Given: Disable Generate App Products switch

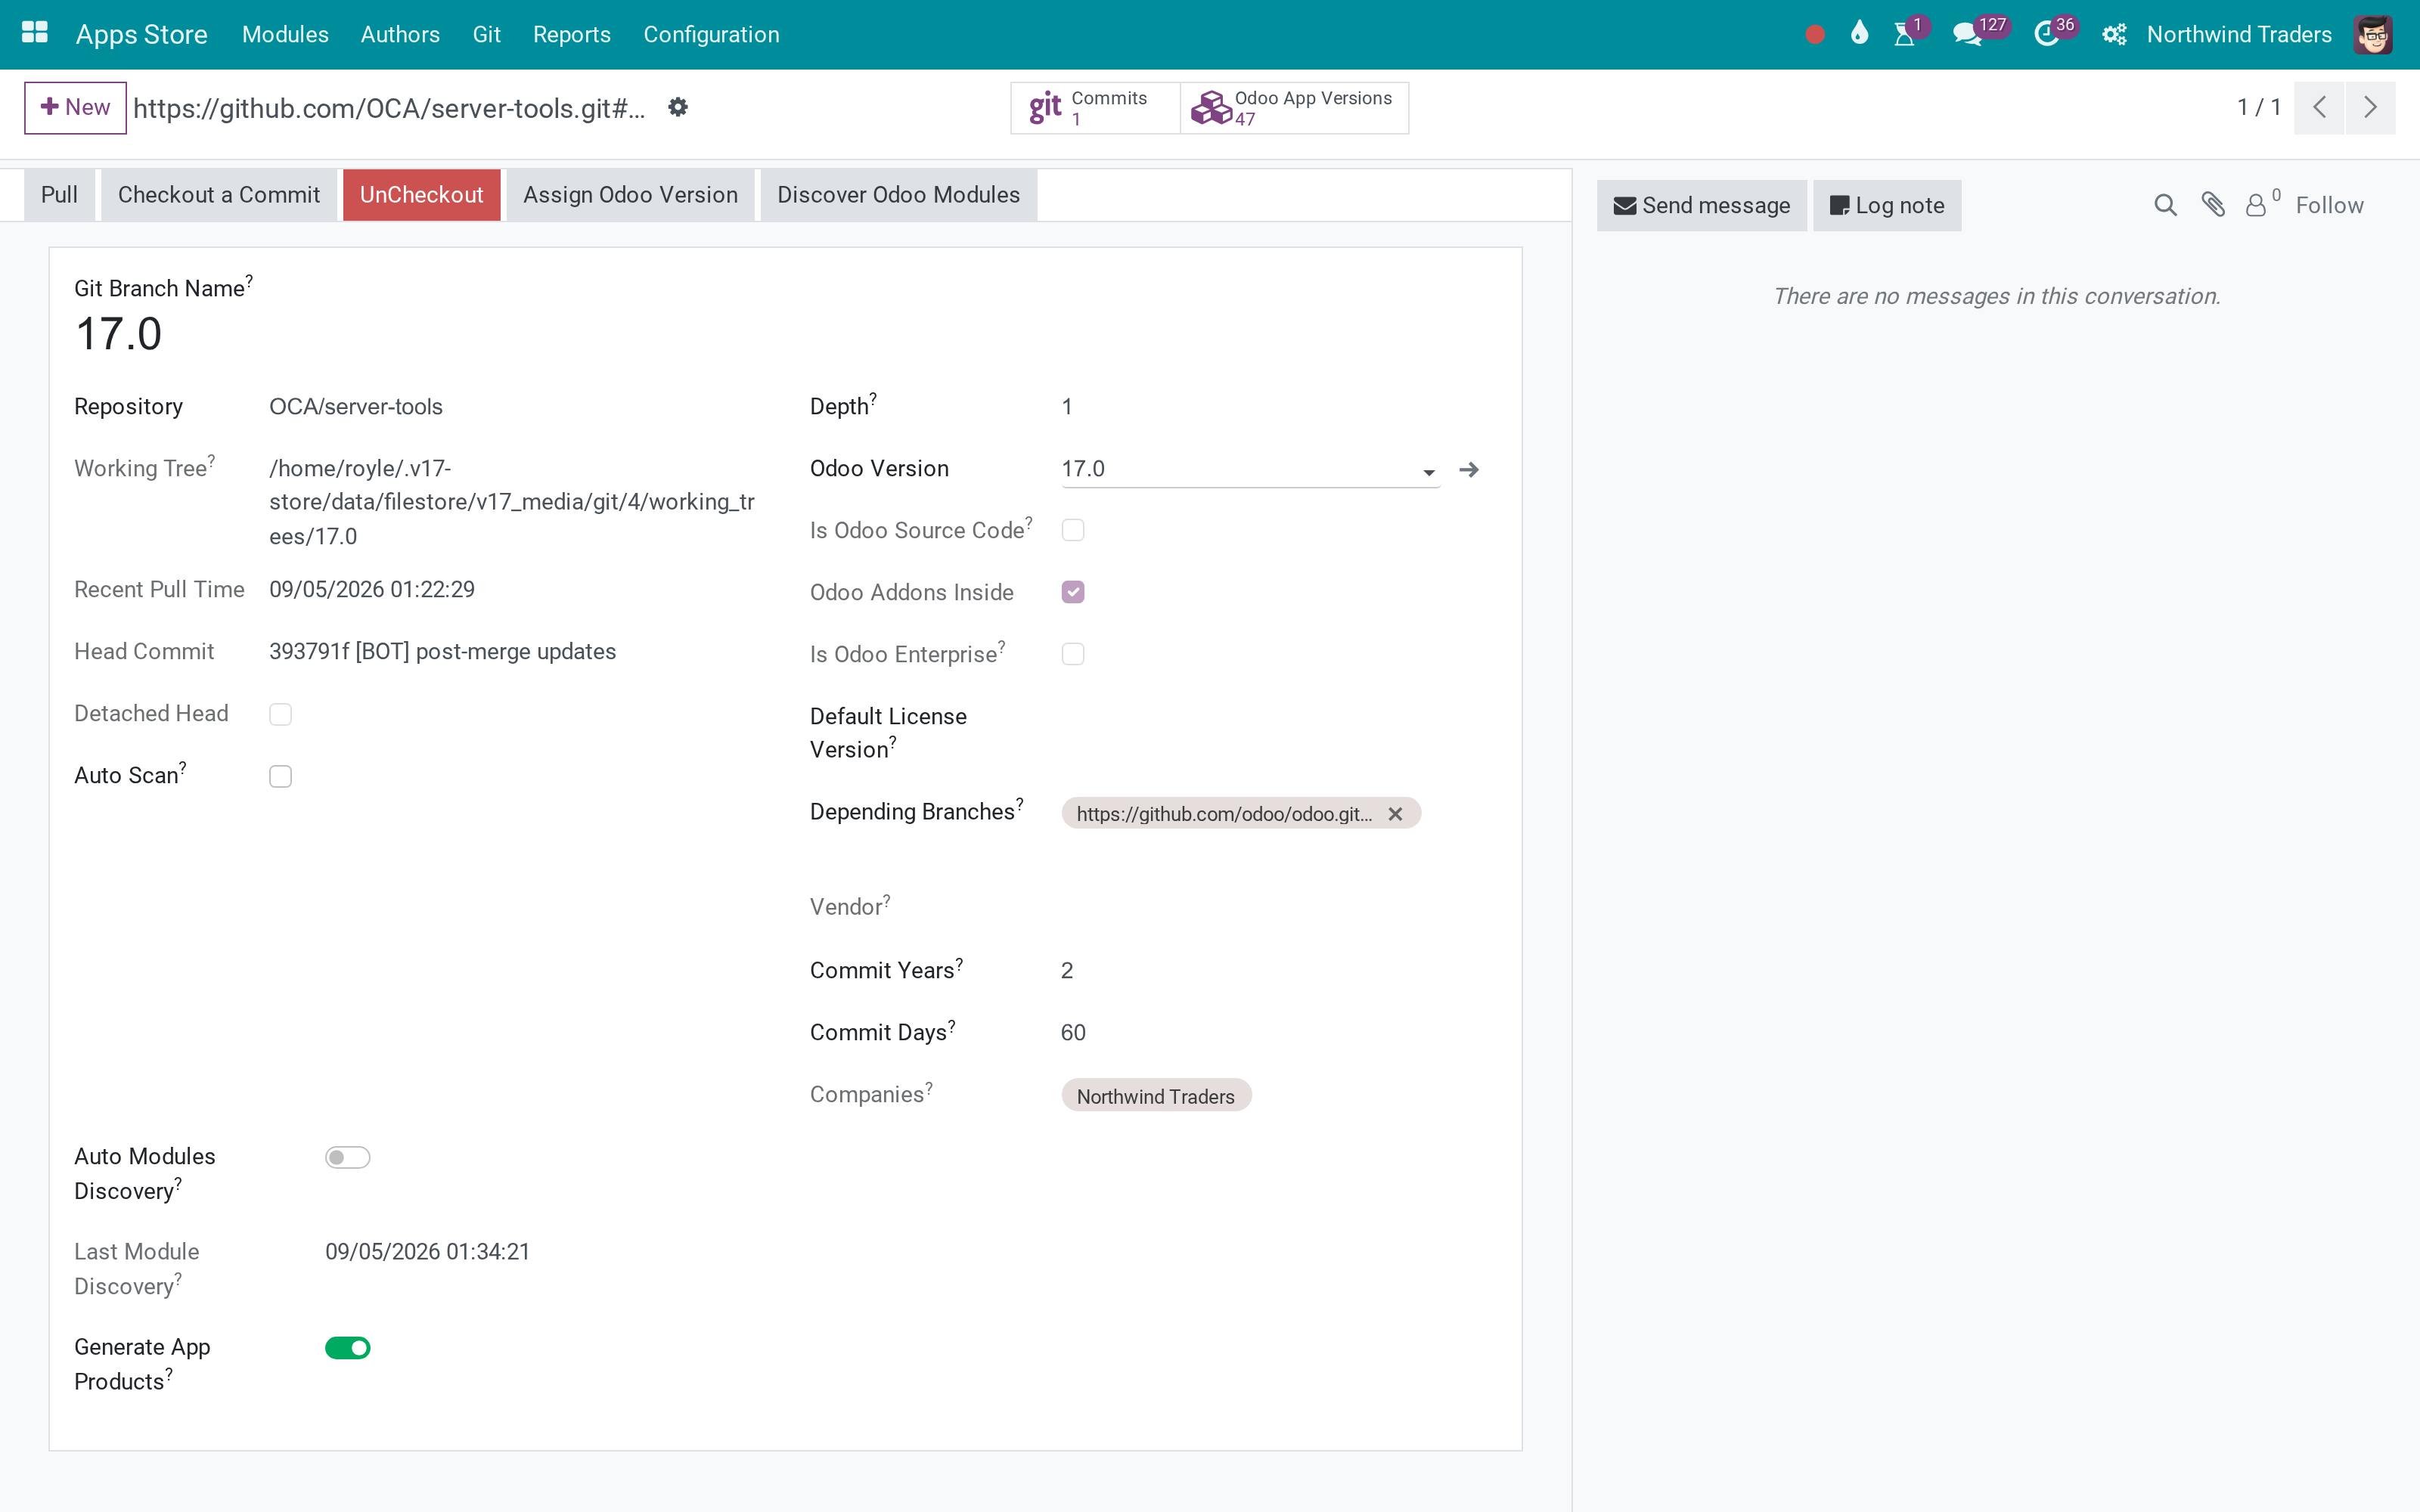Looking at the screenshot, I should 347,1348.
